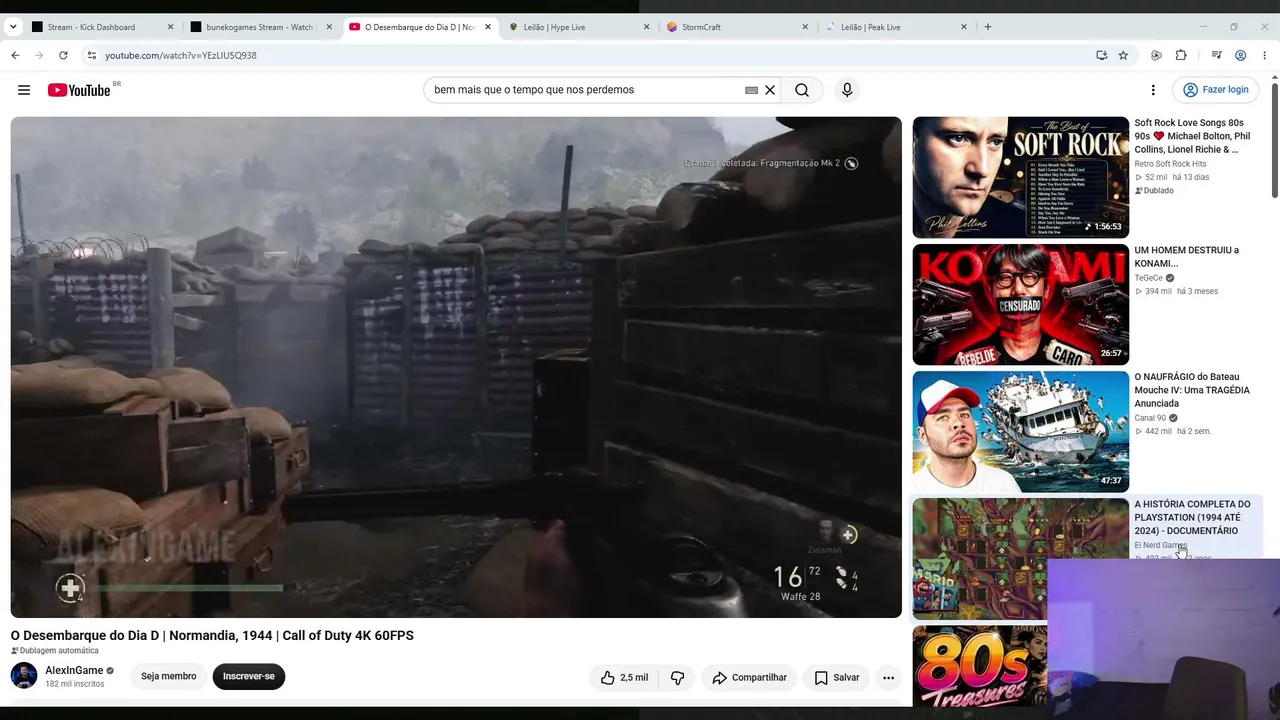This screenshot has width=1280, height=720.
Task: Start a voice search with the microphone
Action: click(847, 90)
